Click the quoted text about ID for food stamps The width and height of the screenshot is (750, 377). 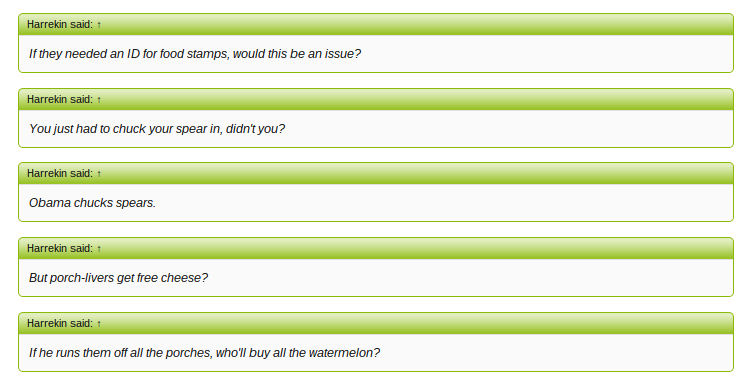tap(195, 54)
